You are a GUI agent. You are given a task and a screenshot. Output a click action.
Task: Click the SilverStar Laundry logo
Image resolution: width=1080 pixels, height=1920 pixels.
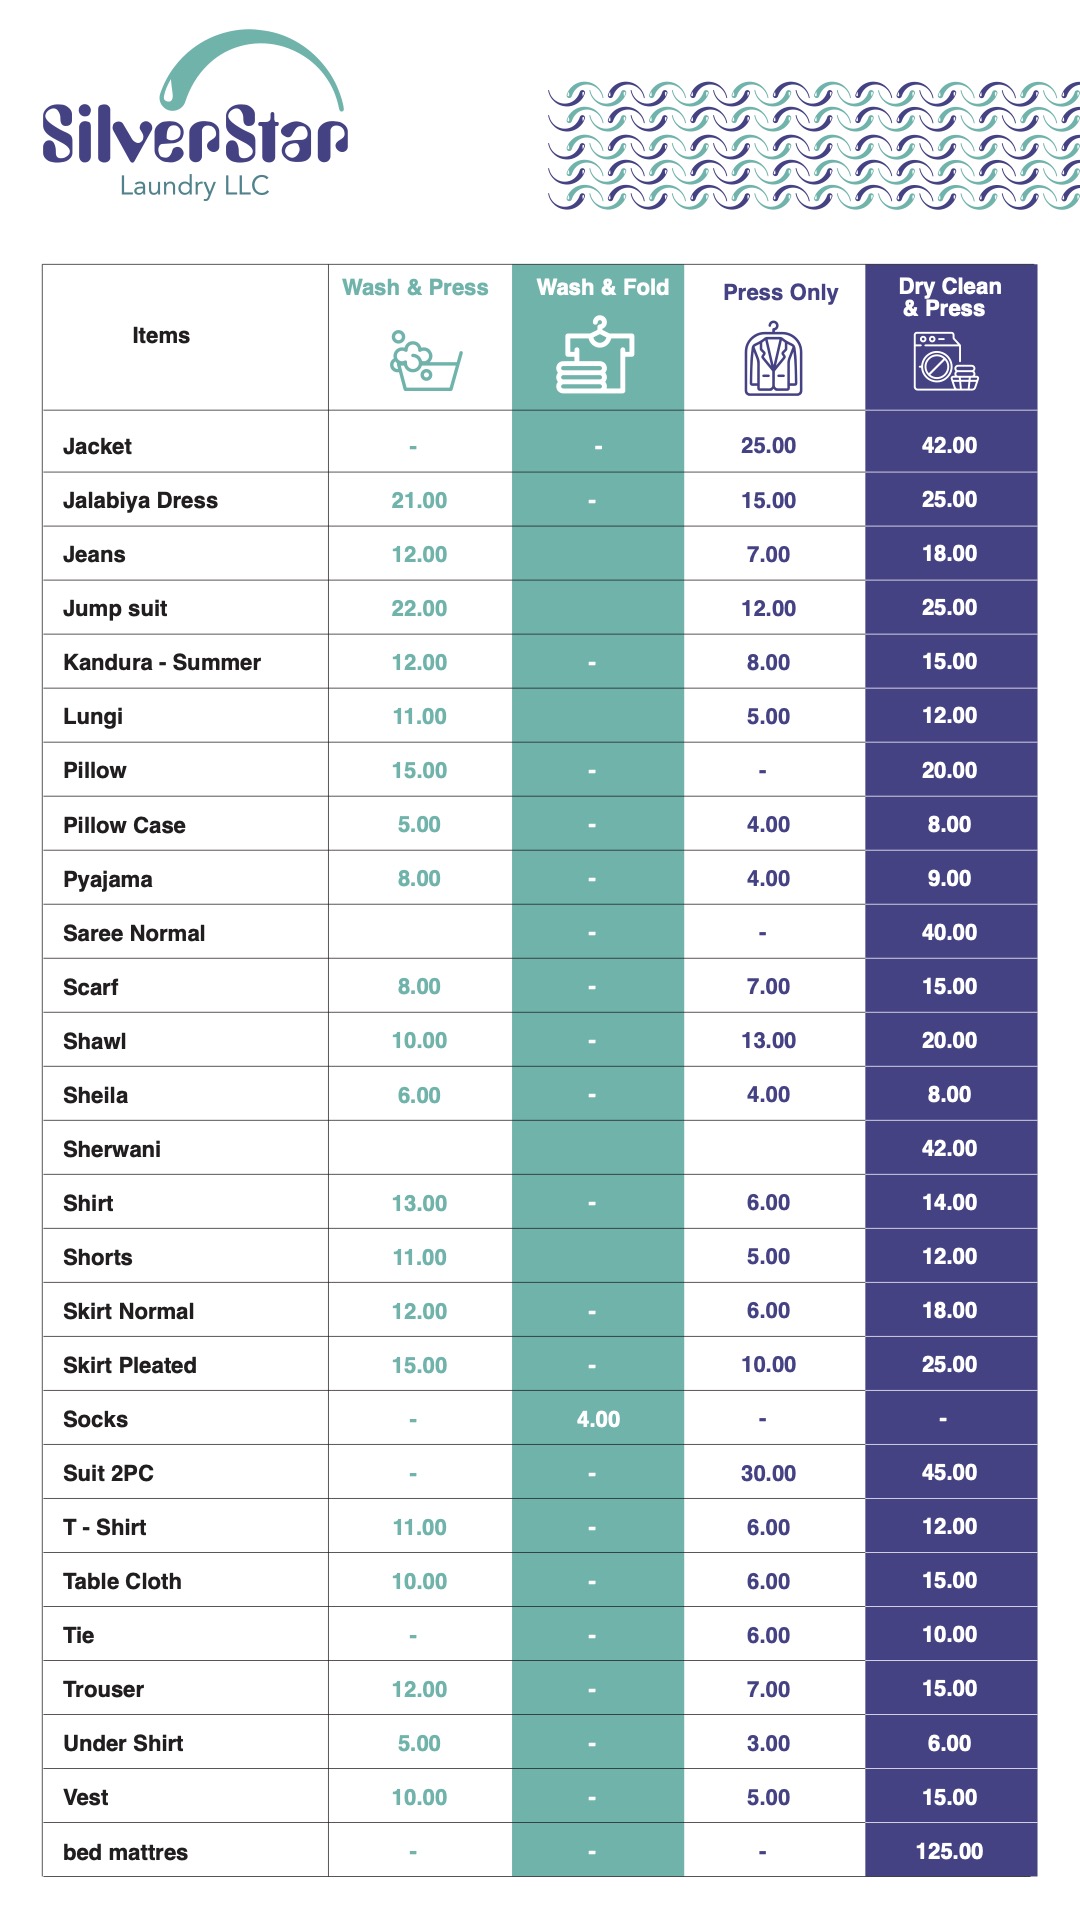pos(194,115)
